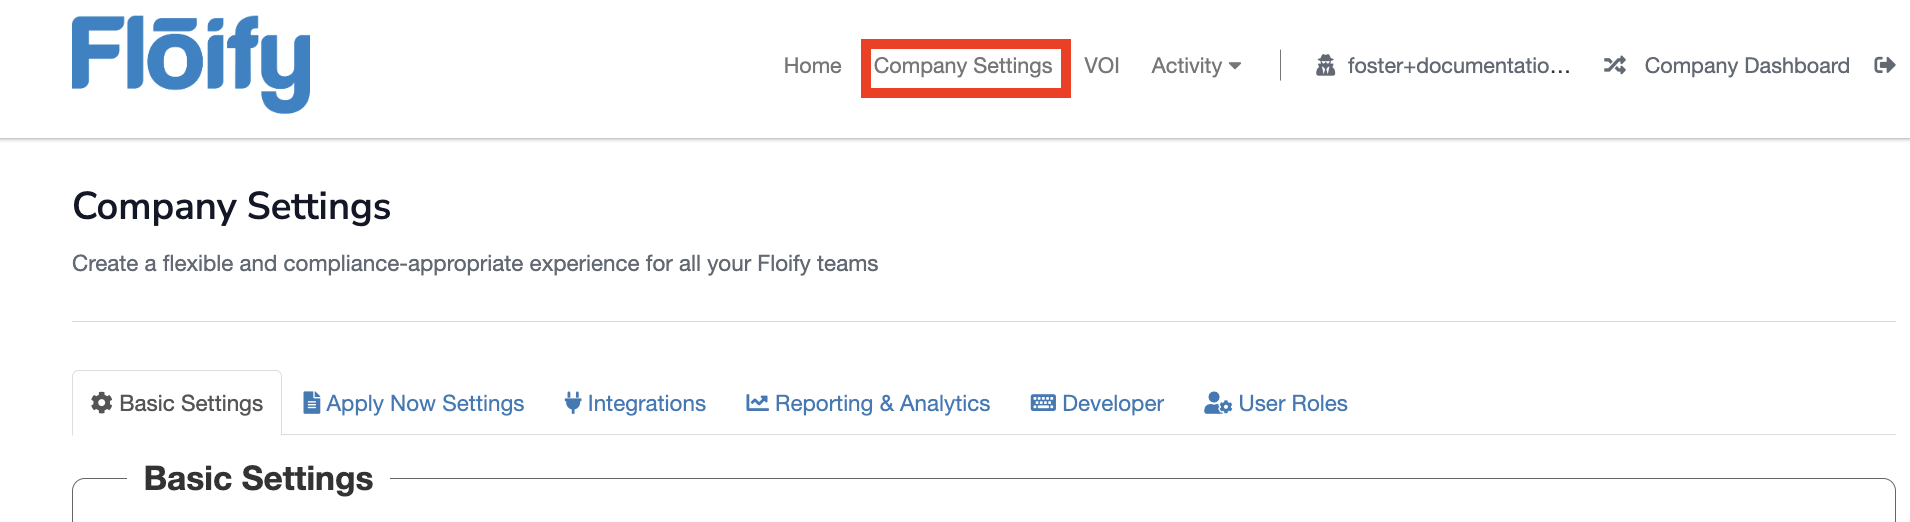This screenshot has width=1910, height=522.
Task: Click the gear icon on Basic Settings
Action: pos(101,403)
